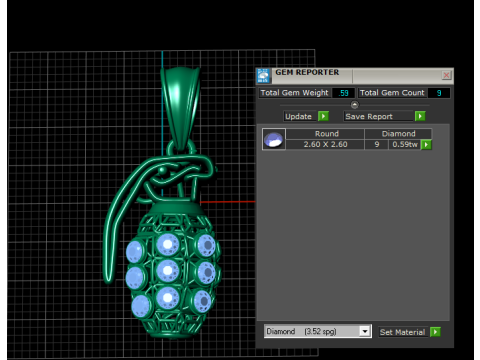Image resolution: width=480 pixels, height=360 pixels.
Task: Click the Total Gem Count value field
Action: (x=439, y=93)
